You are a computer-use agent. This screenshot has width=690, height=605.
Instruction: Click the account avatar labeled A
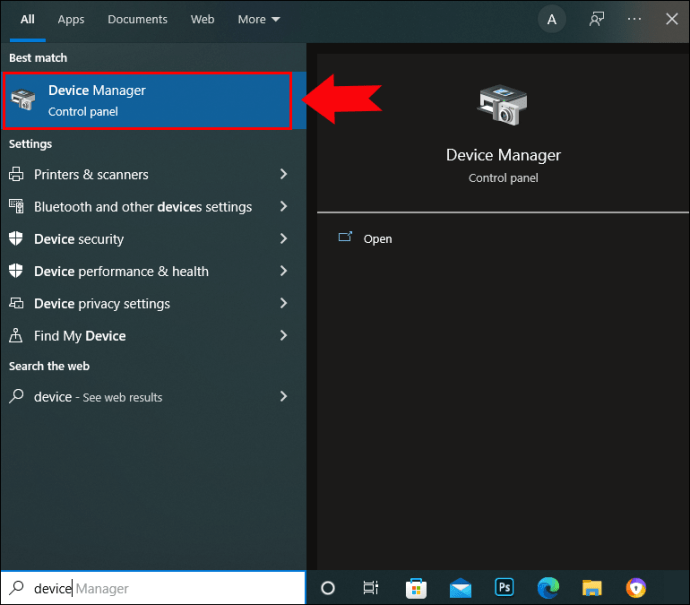pos(551,19)
